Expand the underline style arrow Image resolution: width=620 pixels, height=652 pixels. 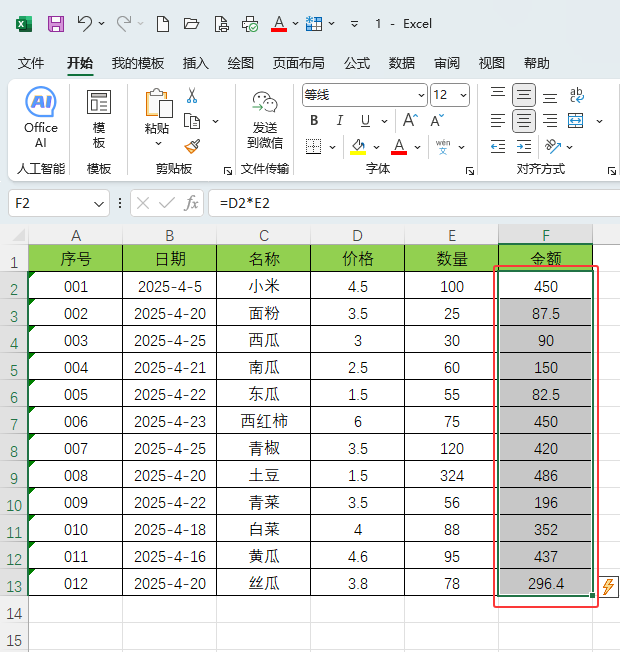click(x=384, y=121)
